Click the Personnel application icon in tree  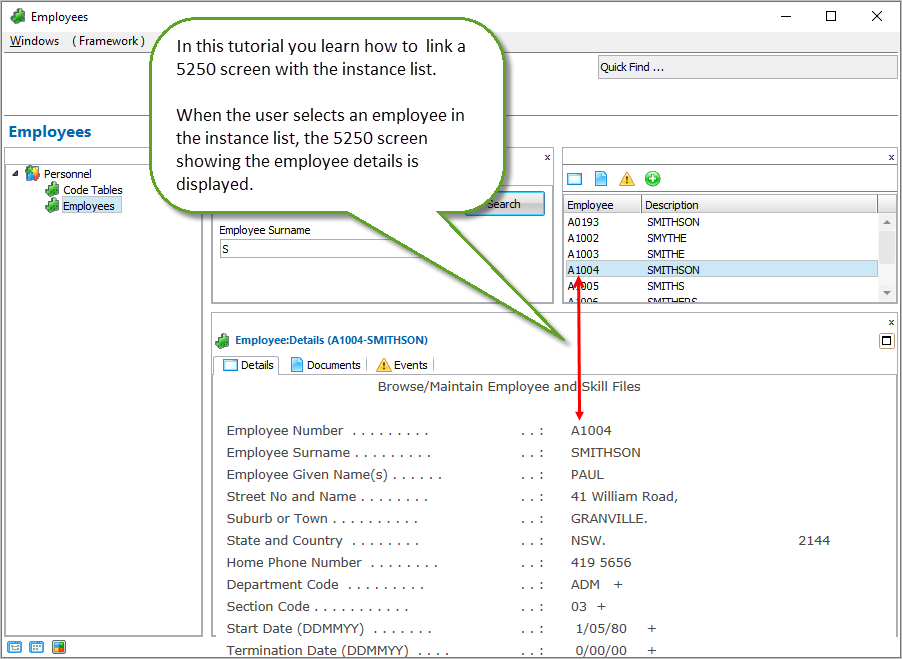(x=33, y=173)
